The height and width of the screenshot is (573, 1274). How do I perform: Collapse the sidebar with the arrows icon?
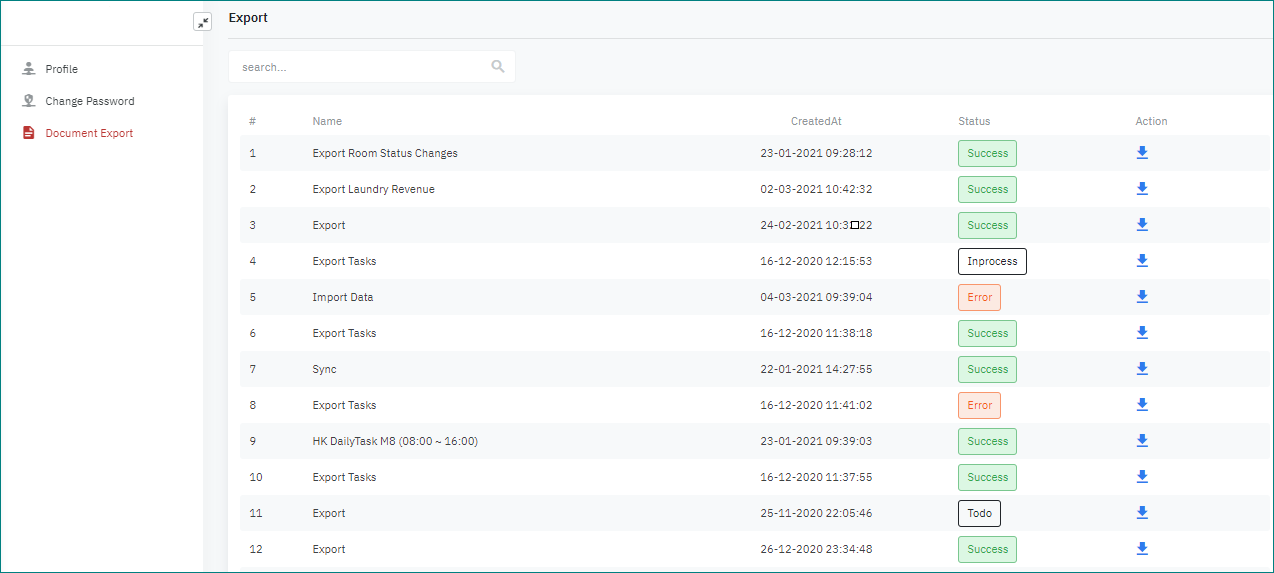click(202, 22)
